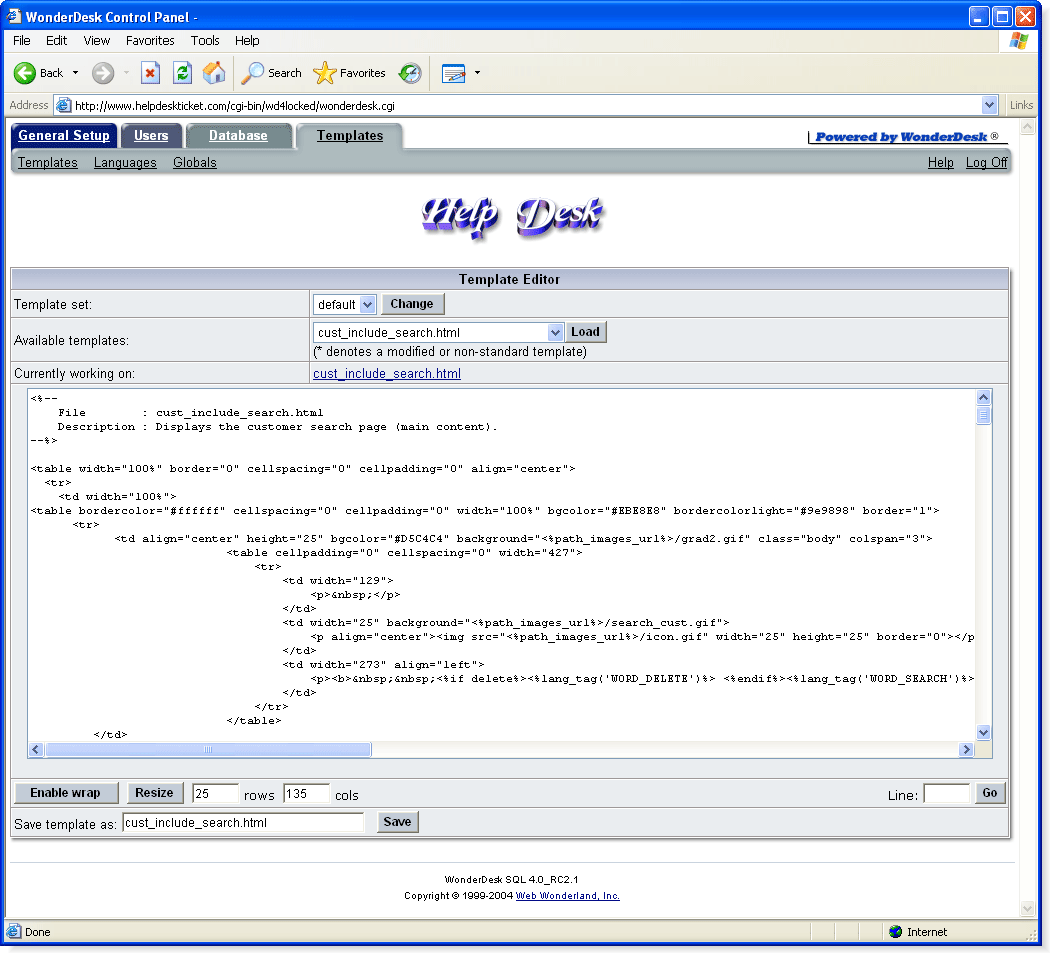The image size is (1050, 953).
Task: Open the View menu
Action: tap(96, 41)
